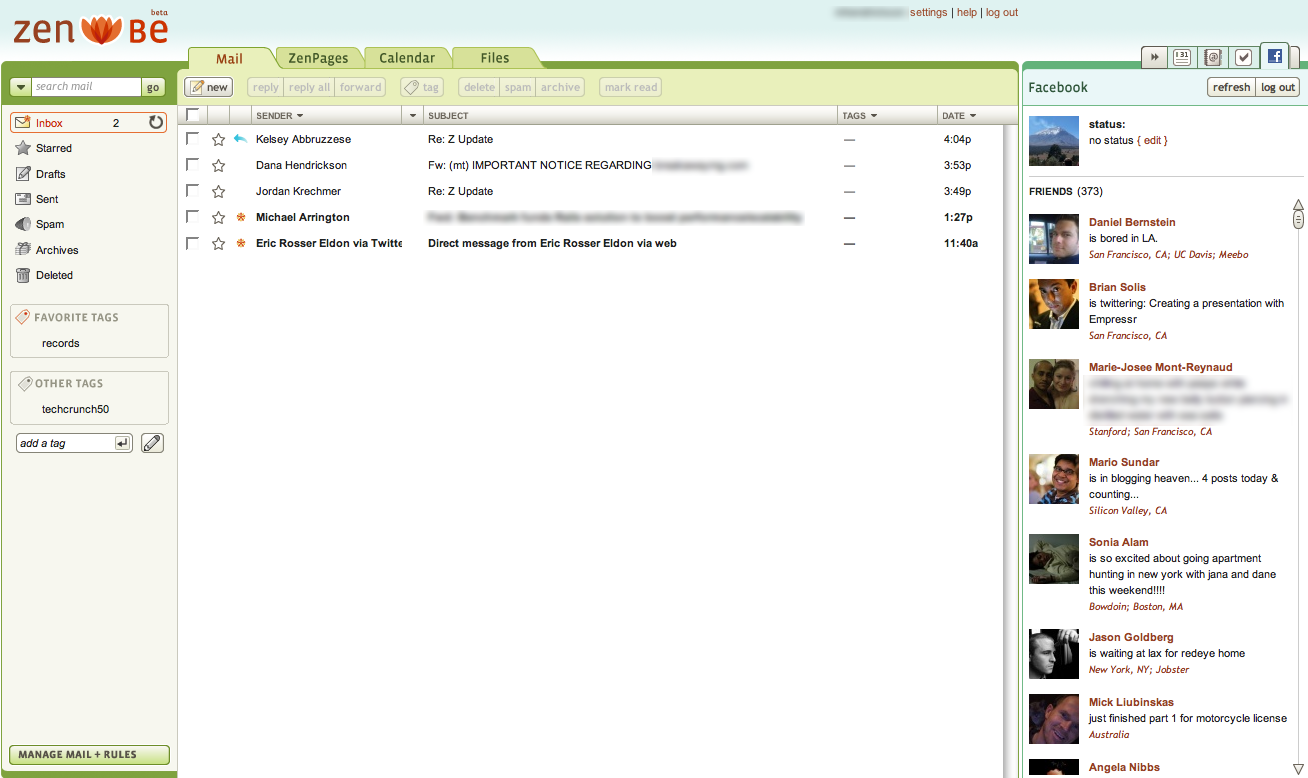This screenshot has width=1308, height=778.
Task: Open the calendar agenda sidebar icon
Action: 1182,58
